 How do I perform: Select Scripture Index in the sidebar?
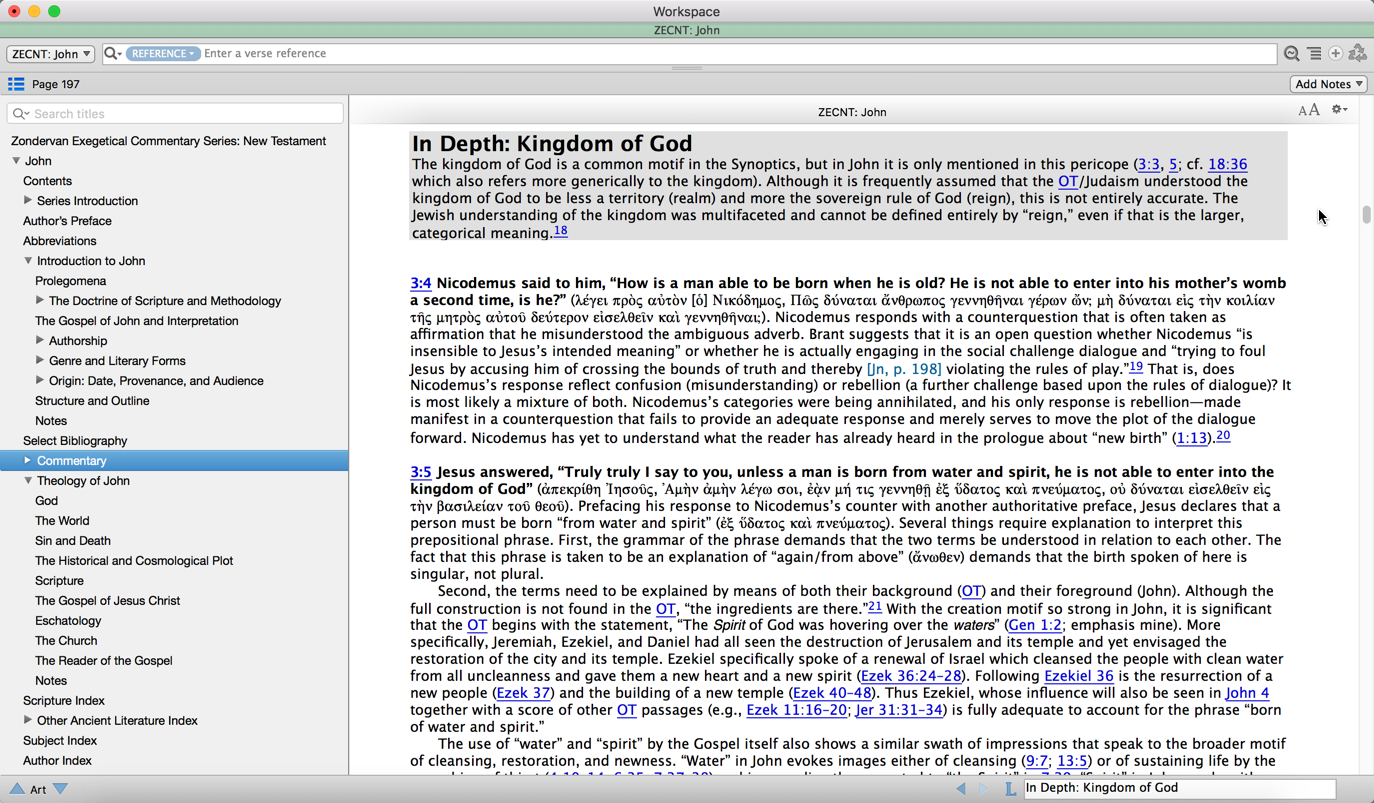64,701
